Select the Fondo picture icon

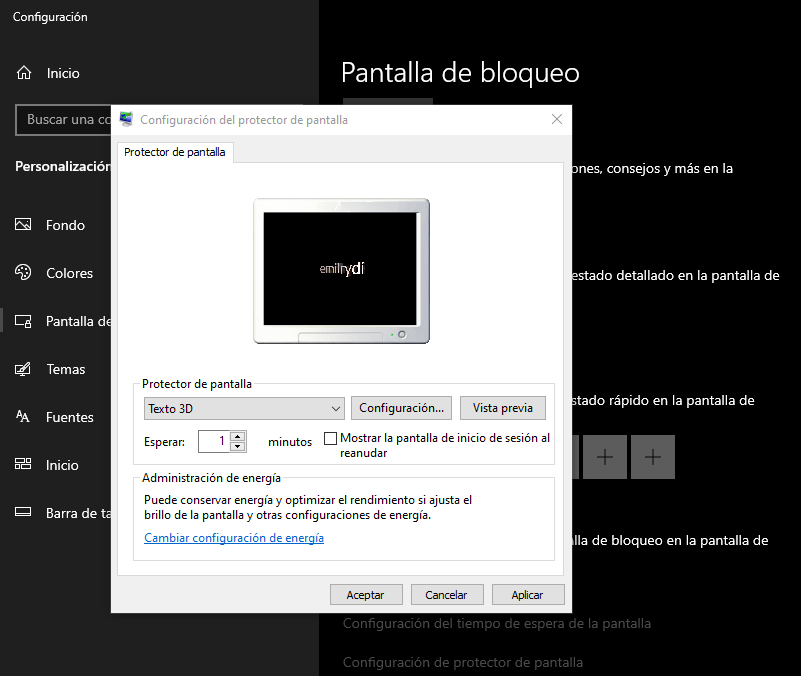[24, 225]
